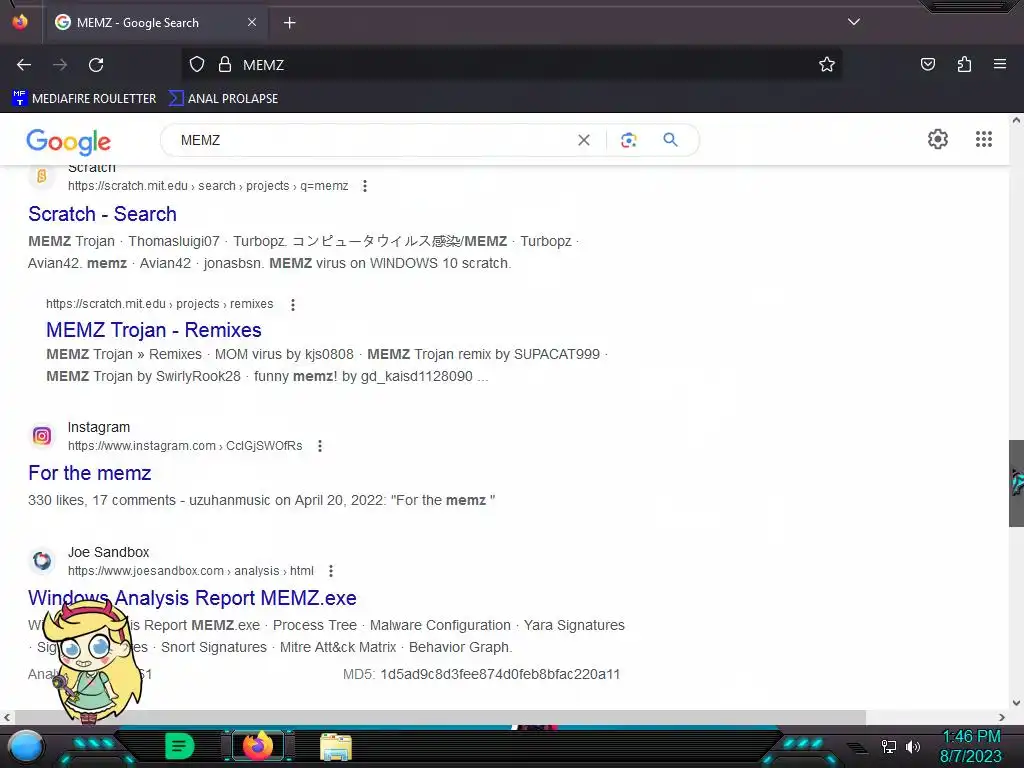Open more options for Remixes result

click(293, 304)
